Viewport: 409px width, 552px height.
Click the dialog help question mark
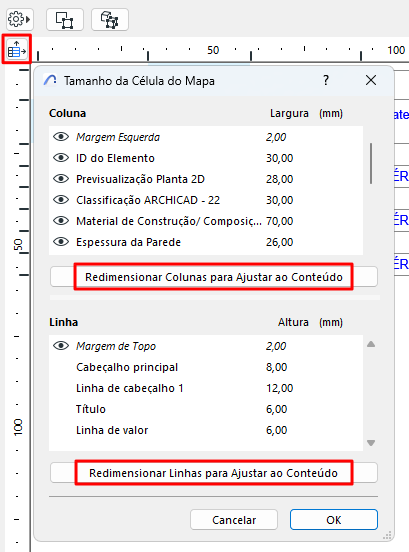pyautogui.click(x=326, y=81)
